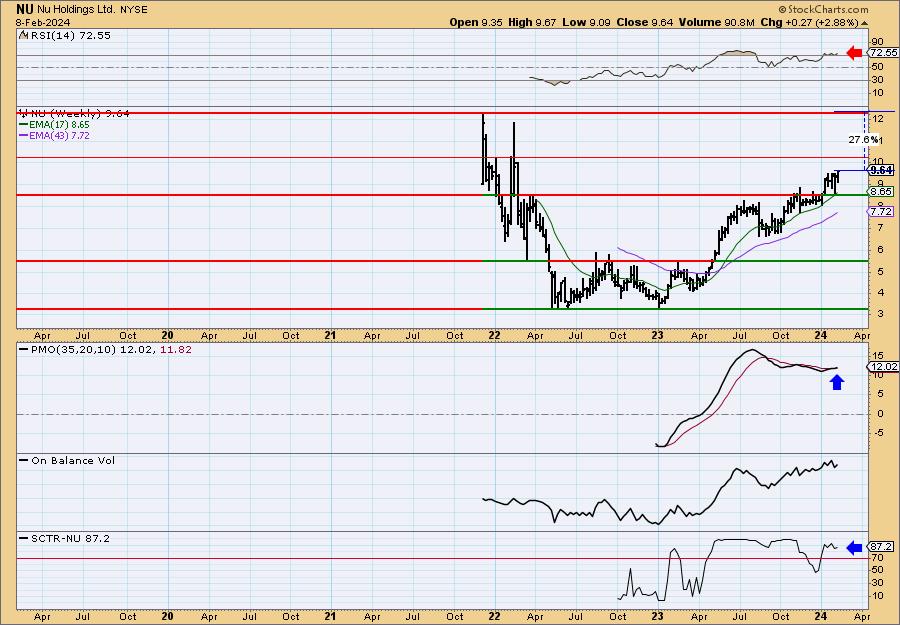Click the High 9.67 quote value
This screenshot has width=900, height=625.
(x=532, y=22)
